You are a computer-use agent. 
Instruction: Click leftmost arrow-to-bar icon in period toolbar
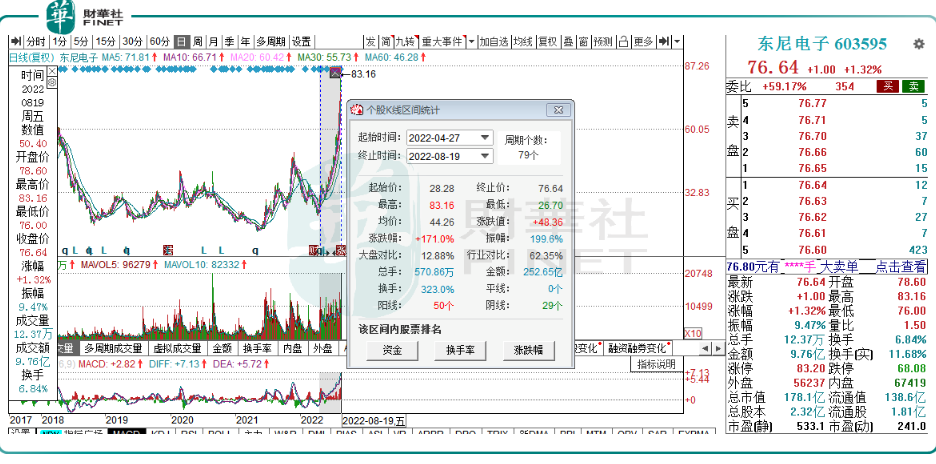[16, 42]
